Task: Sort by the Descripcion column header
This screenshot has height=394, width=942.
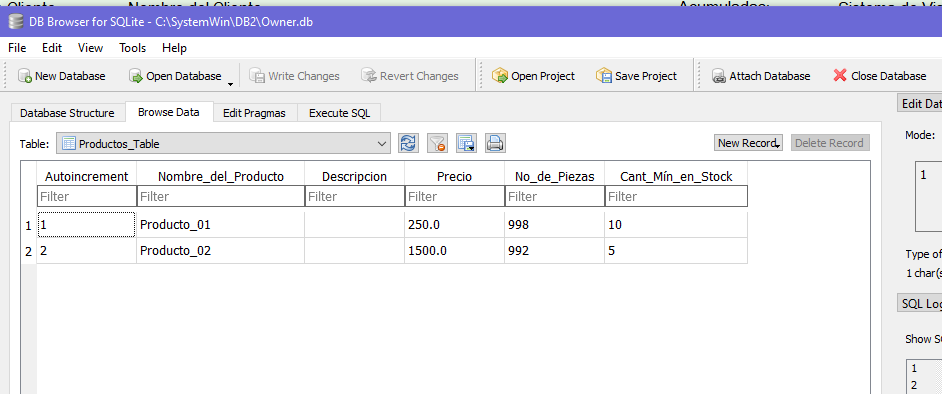Action: click(x=354, y=177)
